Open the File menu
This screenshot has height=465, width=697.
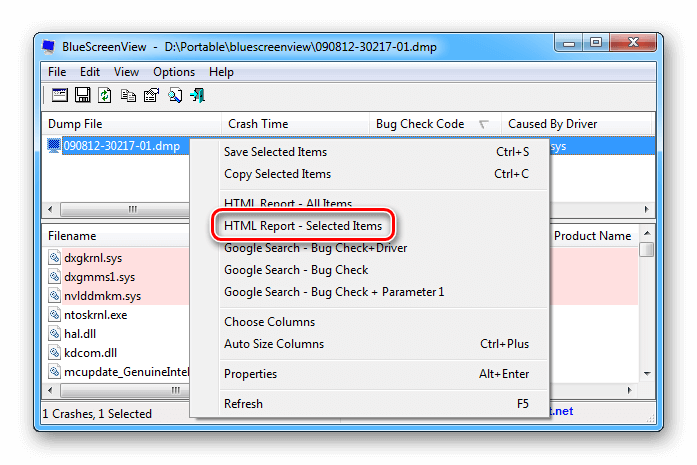[57, 72]
